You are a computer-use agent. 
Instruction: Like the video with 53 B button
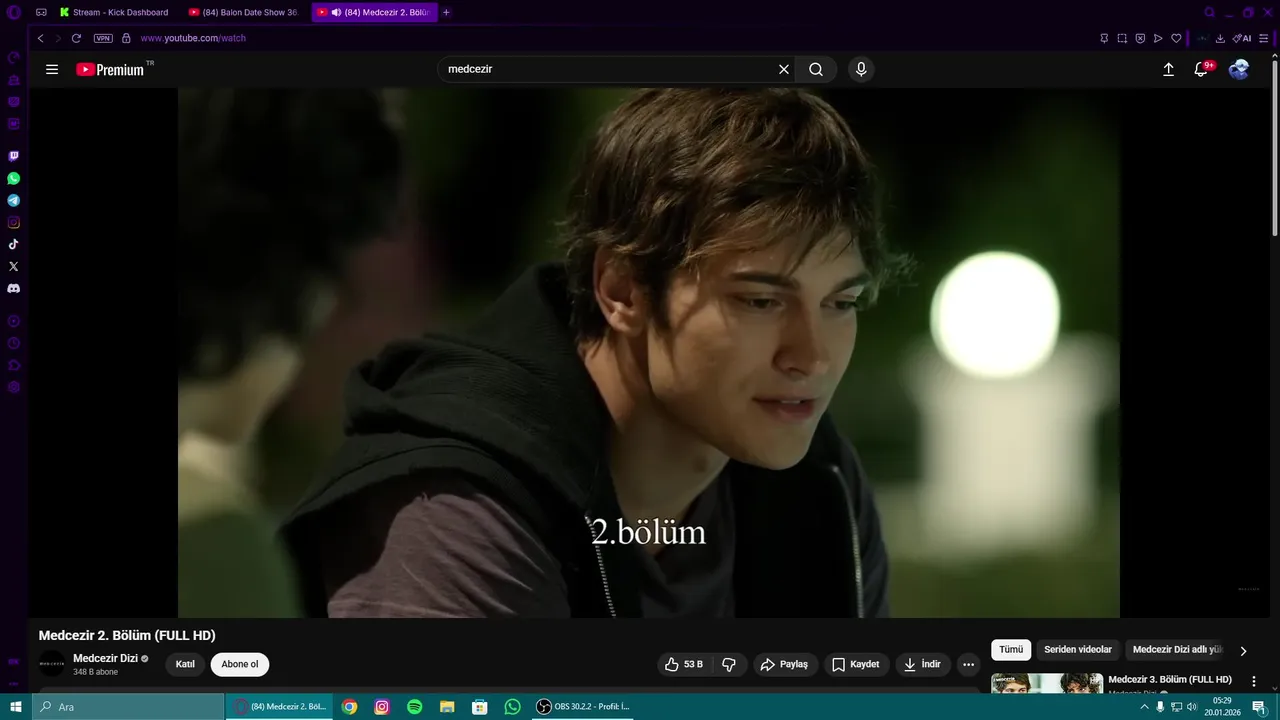pos(684,664)
